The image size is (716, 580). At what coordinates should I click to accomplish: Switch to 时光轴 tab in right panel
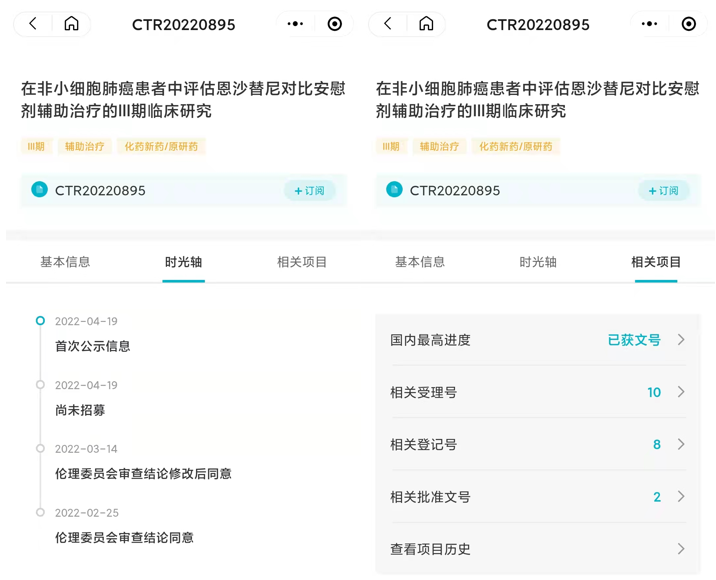pyautogui.click(x=538, y=262)
